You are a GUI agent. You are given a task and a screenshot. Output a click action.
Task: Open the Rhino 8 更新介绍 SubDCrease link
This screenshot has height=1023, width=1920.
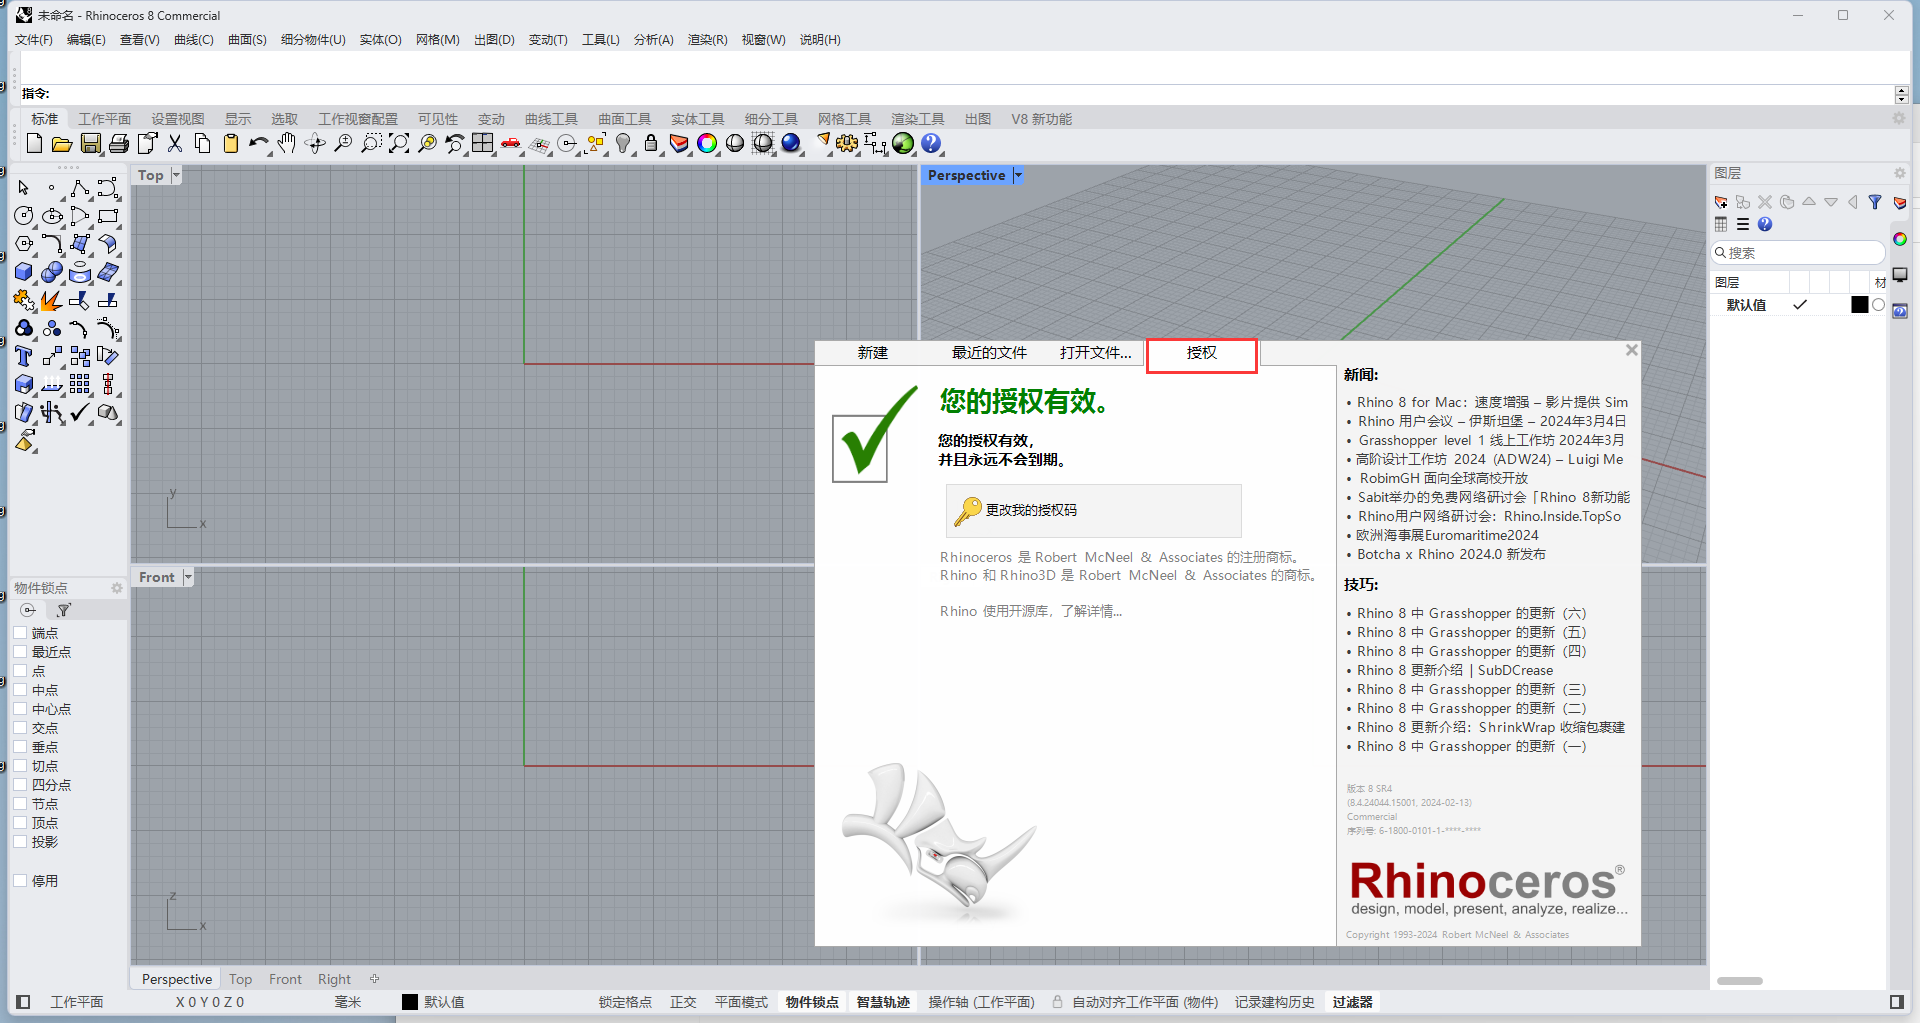click(1455, 670)
